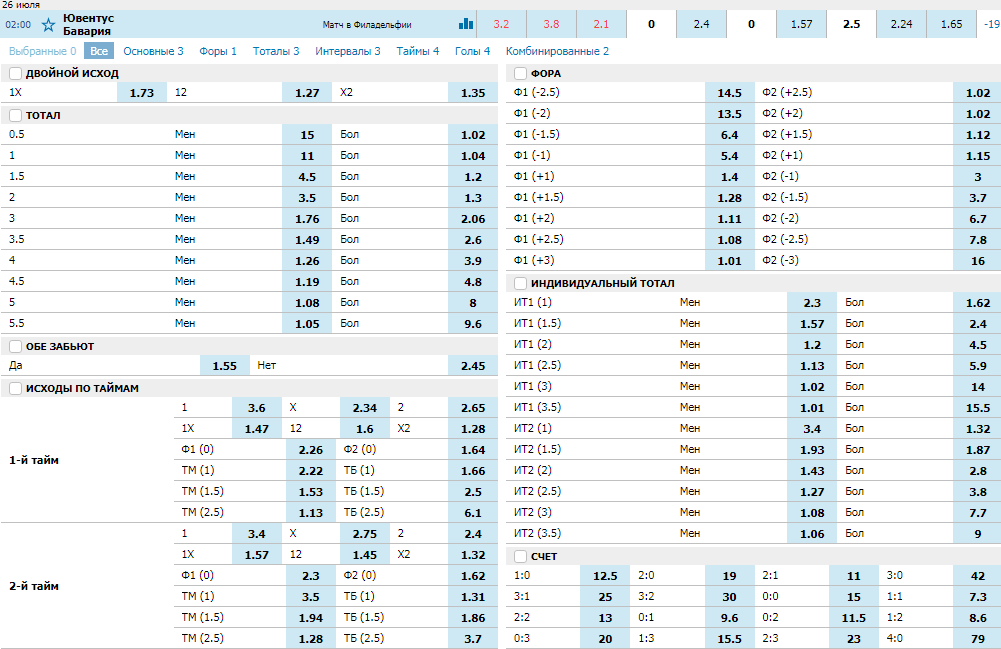Screen dimensions: 1001x649
Task: Pick double chance X2 at 1.35
Action: [473, 93]
